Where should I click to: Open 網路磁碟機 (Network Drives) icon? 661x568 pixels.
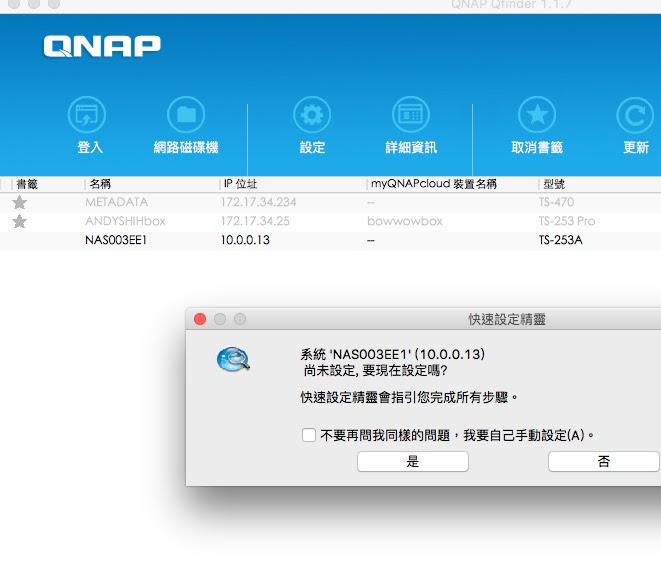coord(186,115)
